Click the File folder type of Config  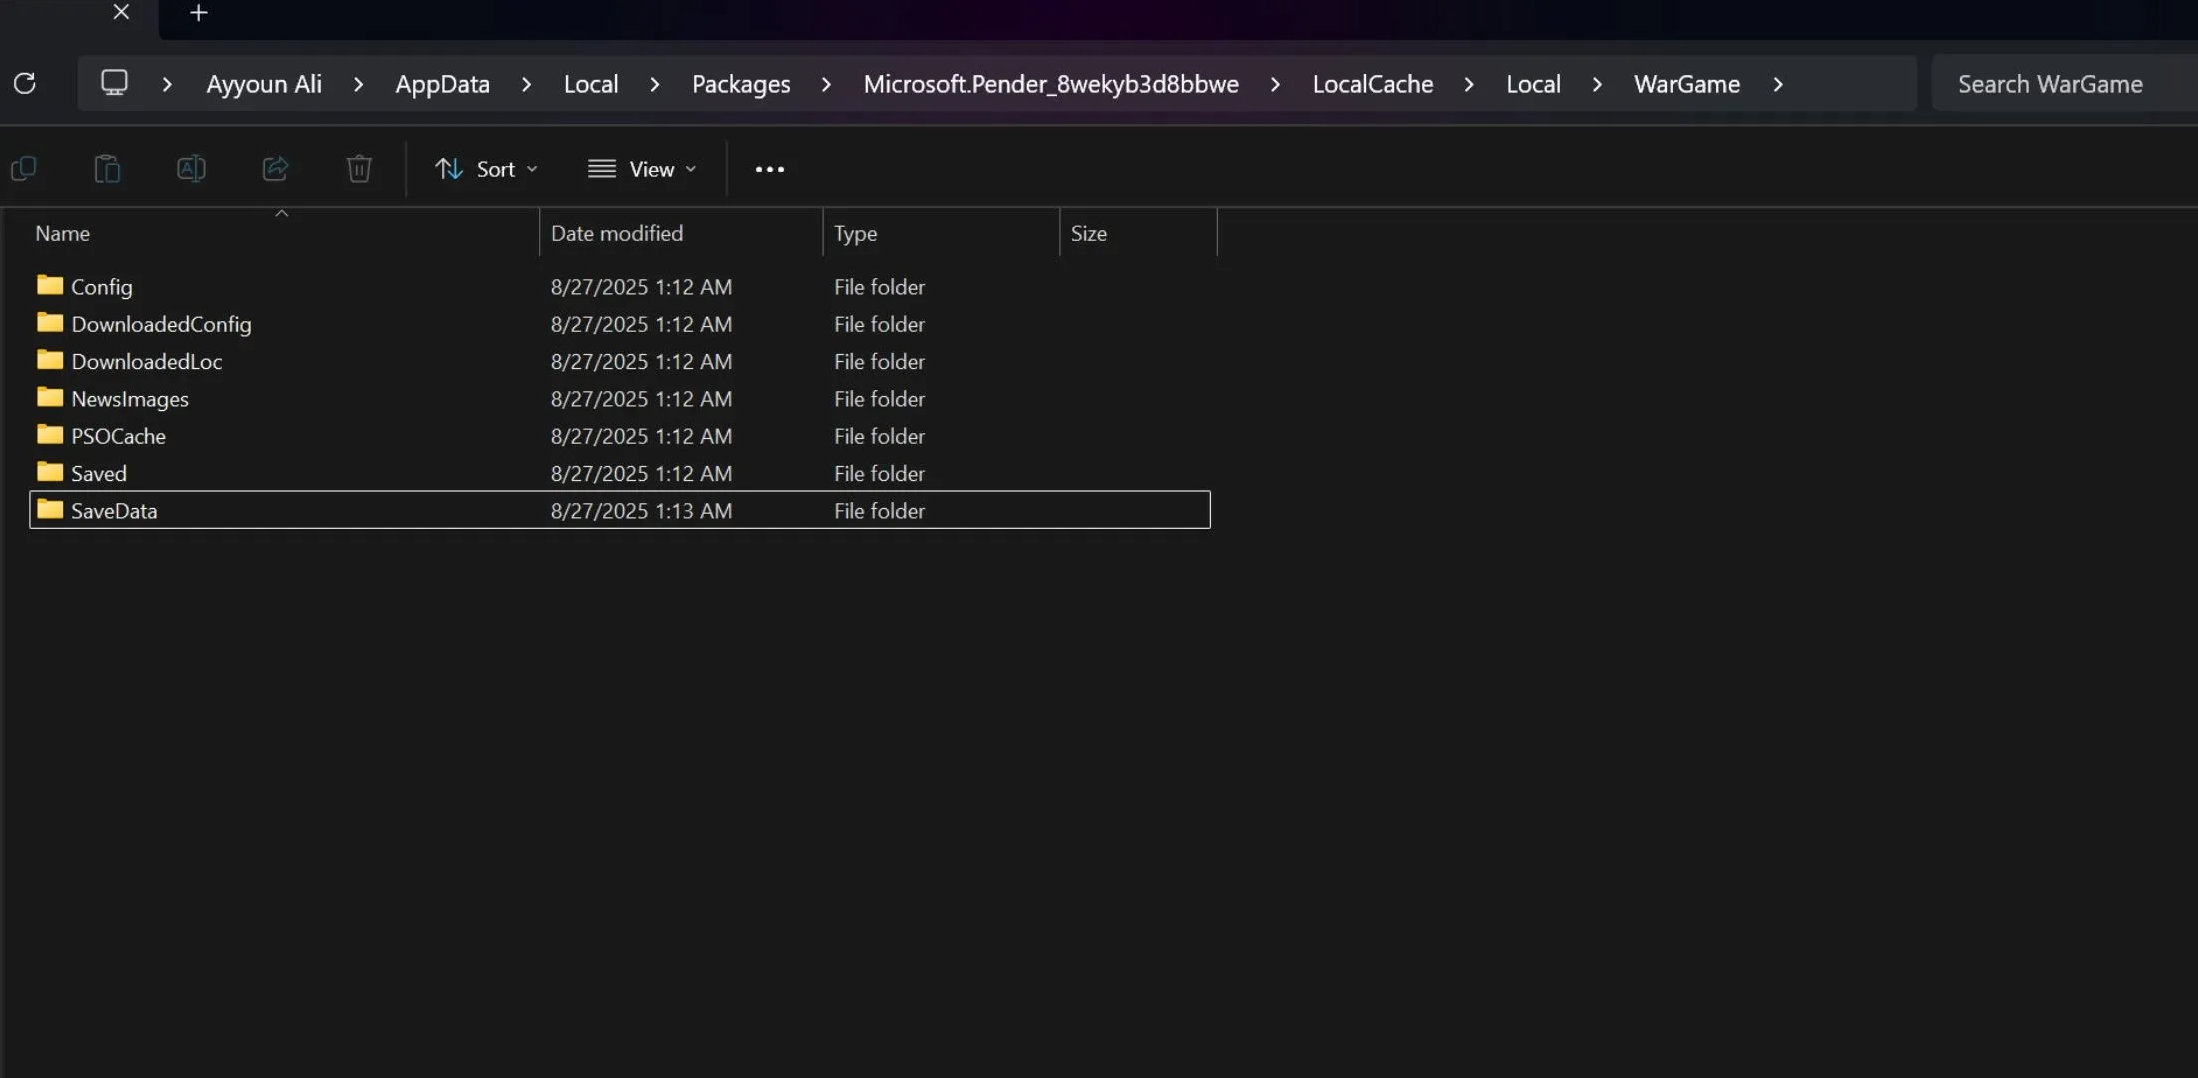[879, 287]
